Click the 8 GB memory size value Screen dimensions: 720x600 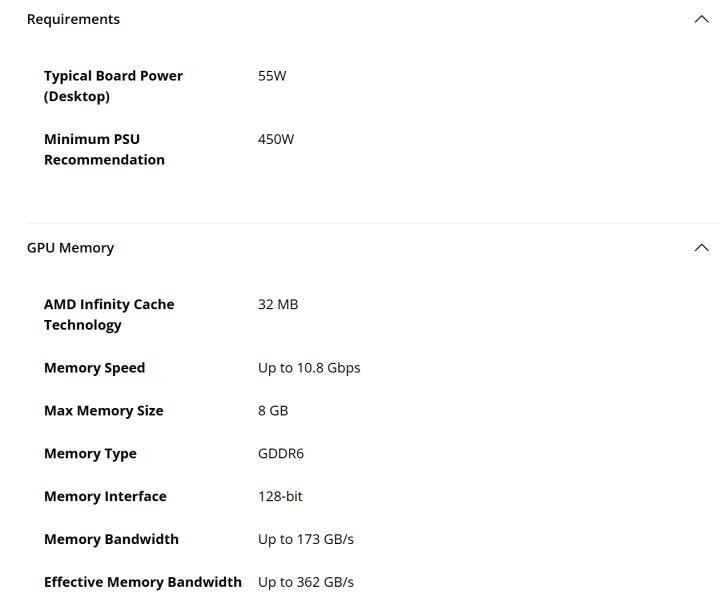273,410
